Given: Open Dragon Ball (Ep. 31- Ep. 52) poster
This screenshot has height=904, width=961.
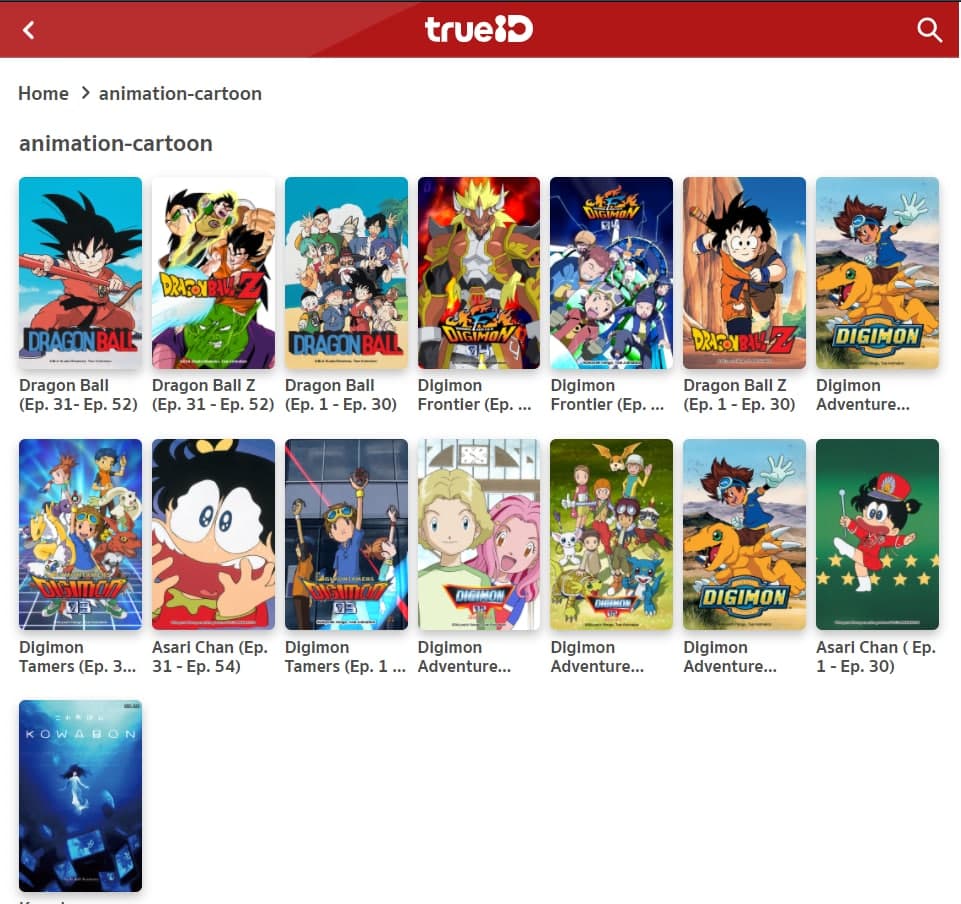Looking at the screenshot, I should 80,273.
